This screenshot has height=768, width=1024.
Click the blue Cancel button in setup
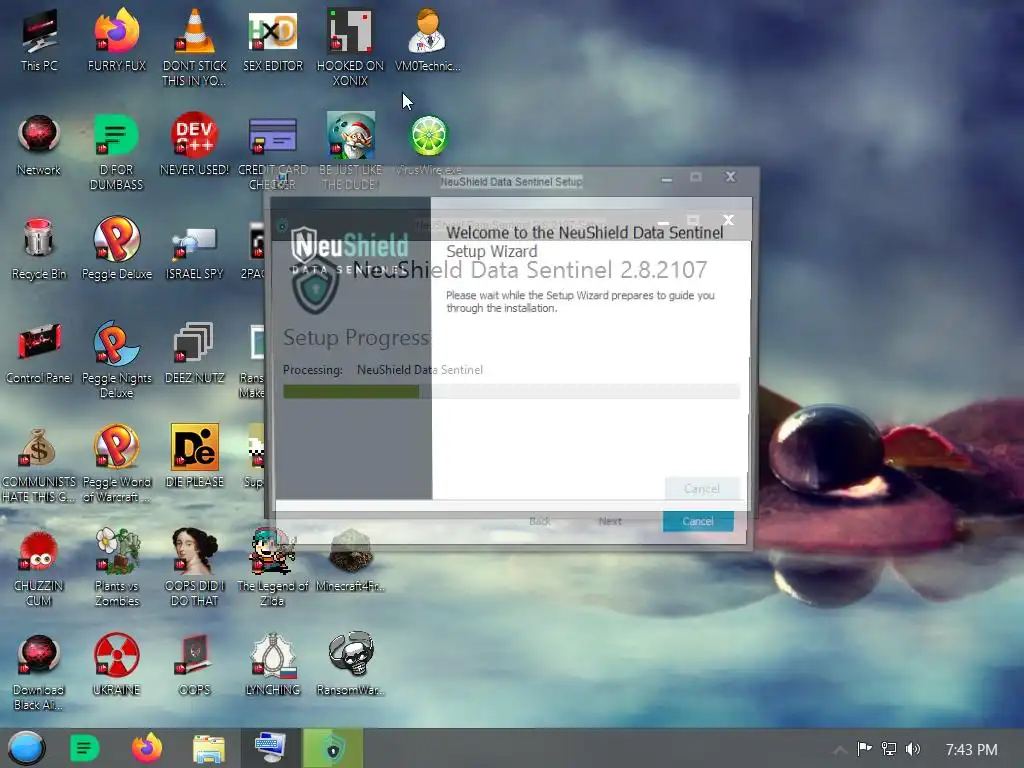(x=698, y=521)
